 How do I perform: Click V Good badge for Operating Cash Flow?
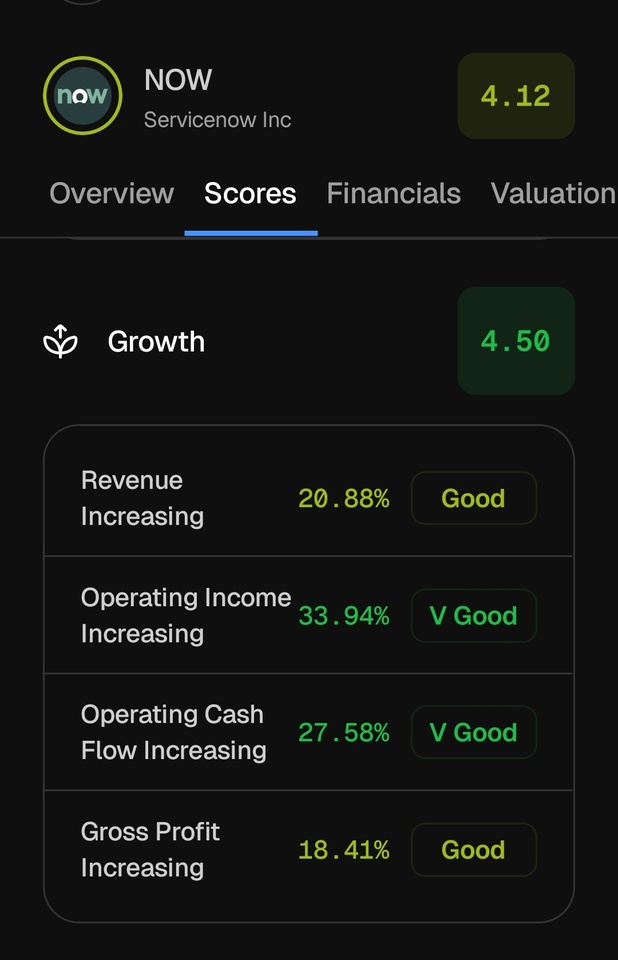[x=473, y=733]
